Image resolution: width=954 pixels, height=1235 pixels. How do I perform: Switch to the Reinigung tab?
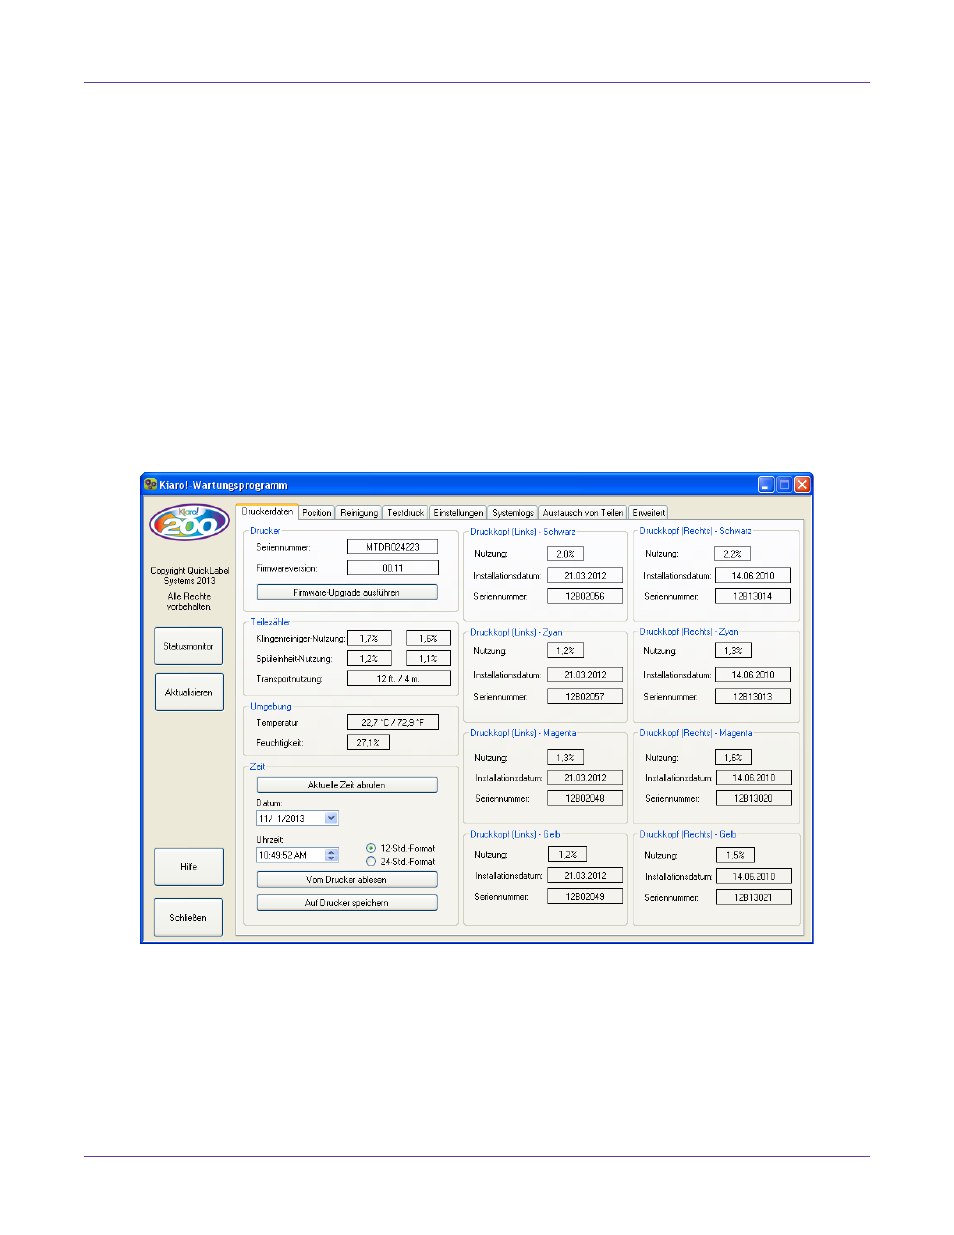click(x=359, y=513)
